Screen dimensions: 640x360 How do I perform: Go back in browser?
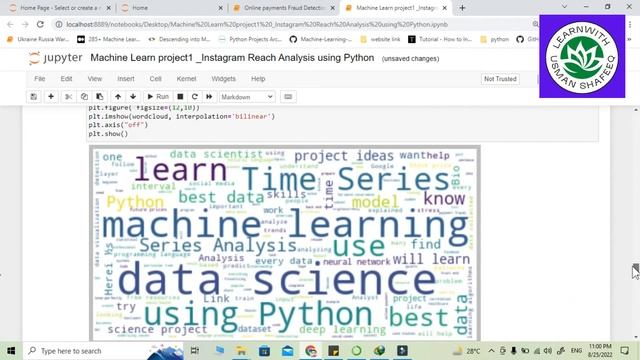coord(10,24)
